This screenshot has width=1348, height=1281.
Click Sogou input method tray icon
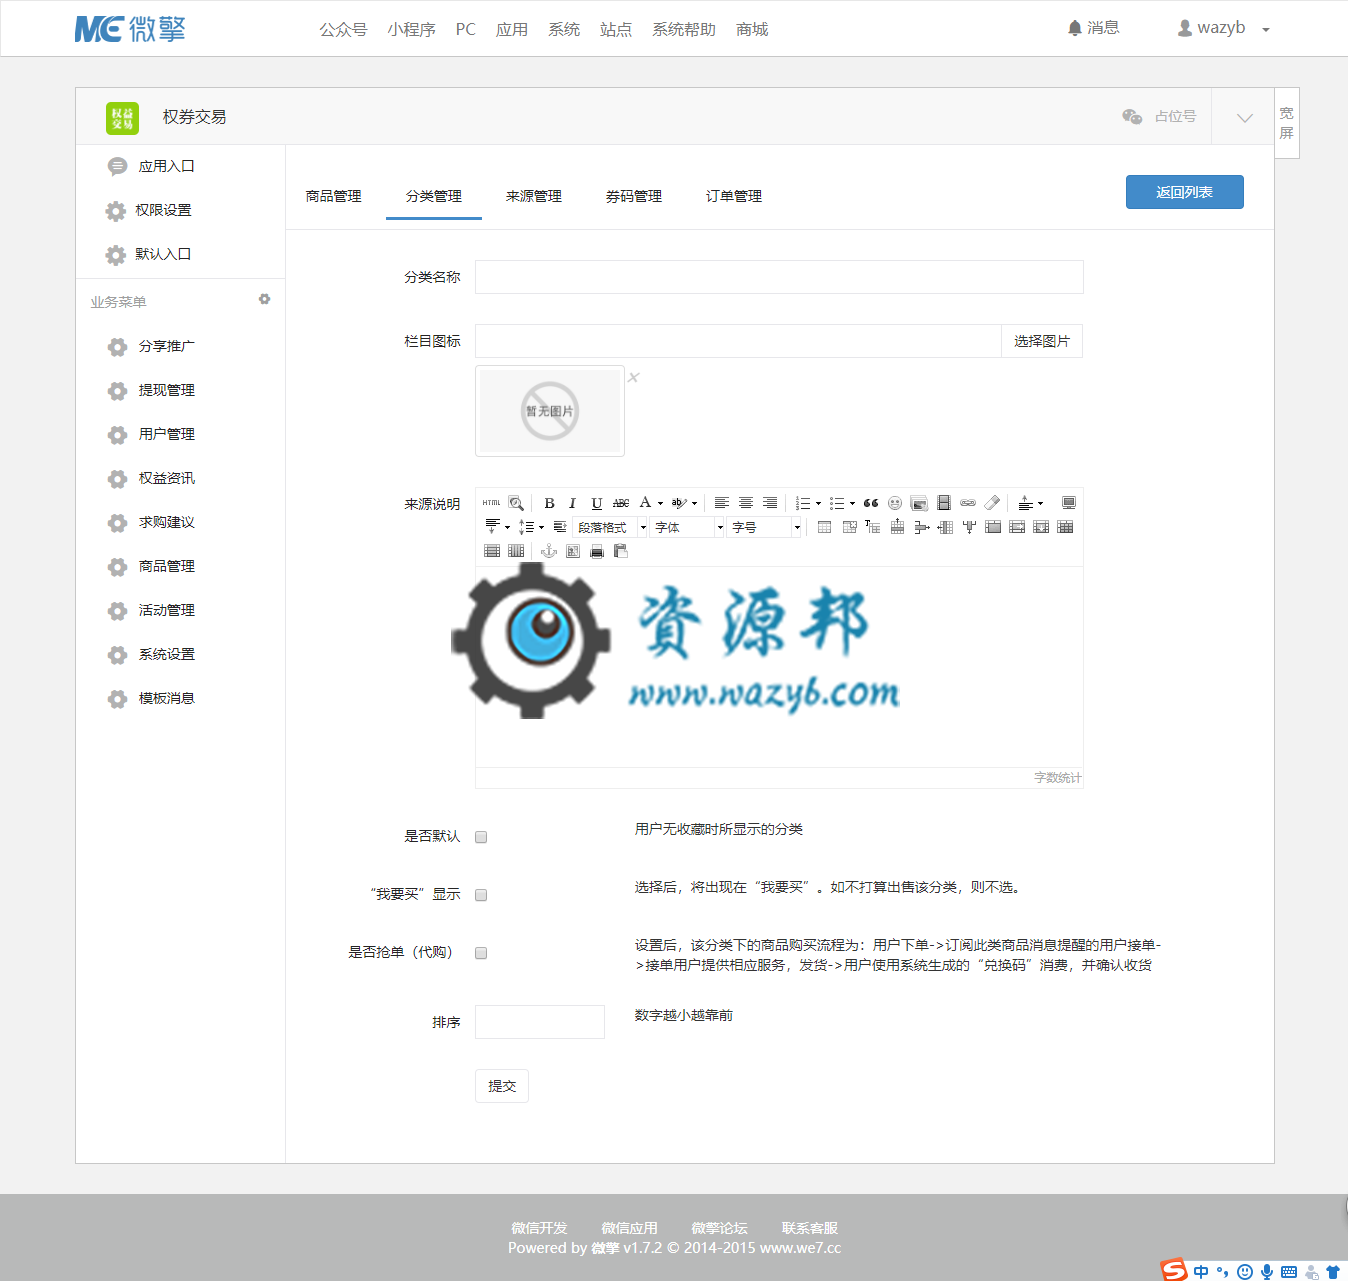point(1174,1270)
